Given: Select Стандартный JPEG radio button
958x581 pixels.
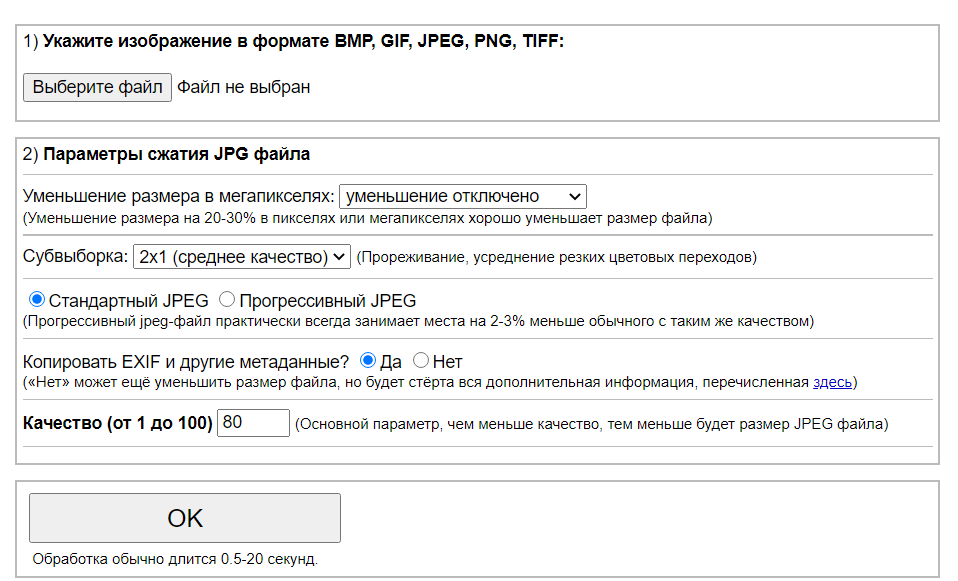Looking at the screenshot, I should pyautogui.click(x=37, y=299).
